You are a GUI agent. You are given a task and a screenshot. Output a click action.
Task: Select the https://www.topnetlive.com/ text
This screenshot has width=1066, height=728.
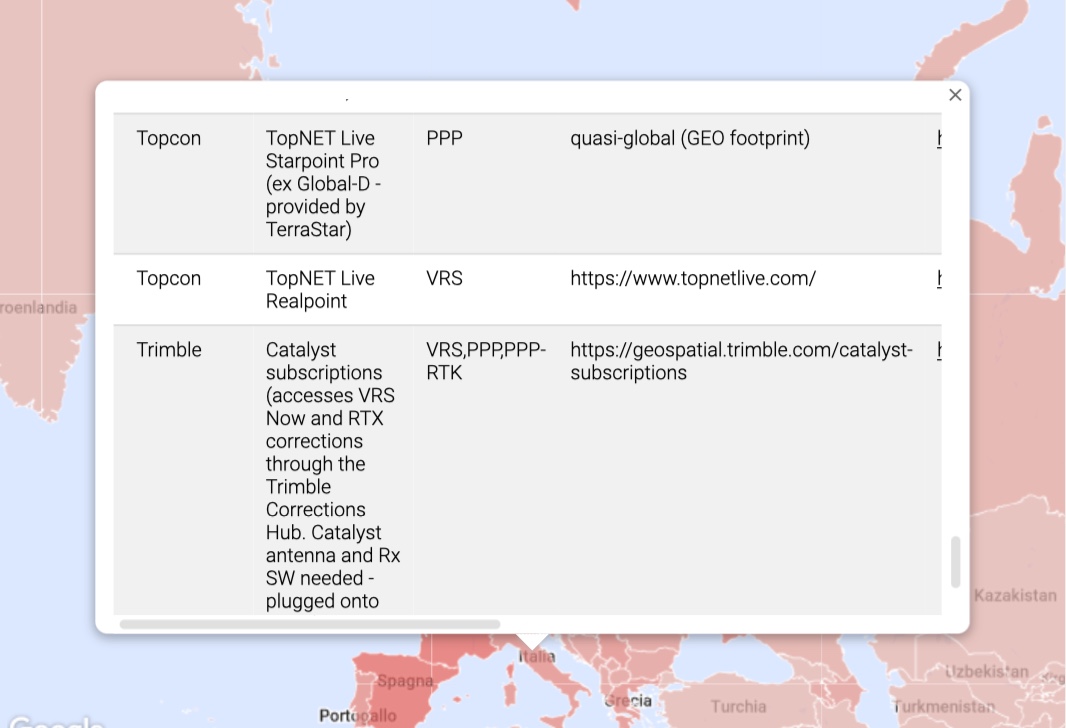(693, 278)
